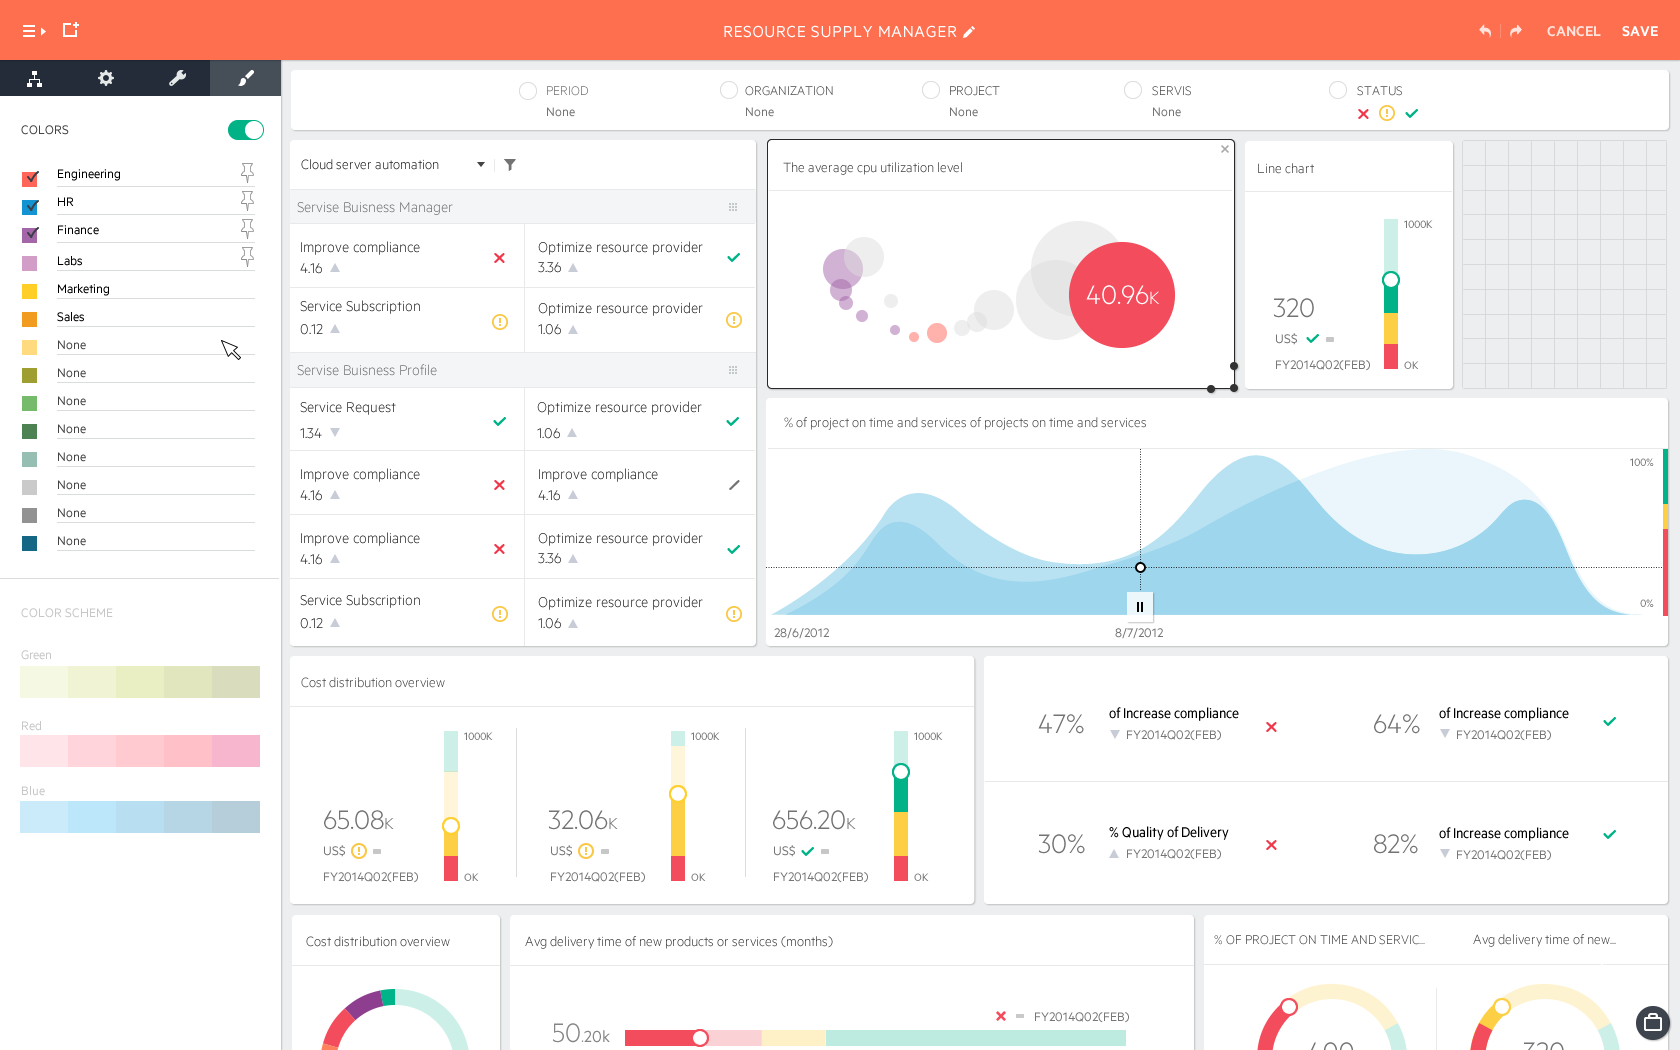This screenshot has height=1050, width=1680.
Task: Click the redo arrow icon
Action: pos(1516,31)
